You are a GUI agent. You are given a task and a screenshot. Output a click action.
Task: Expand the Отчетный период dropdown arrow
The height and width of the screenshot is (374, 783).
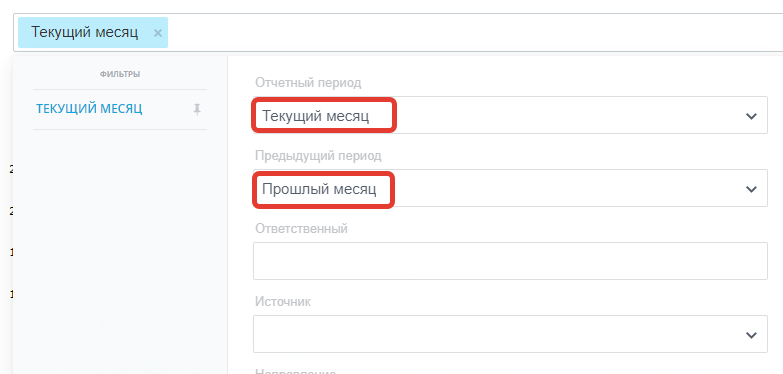[x=751, y=116]
